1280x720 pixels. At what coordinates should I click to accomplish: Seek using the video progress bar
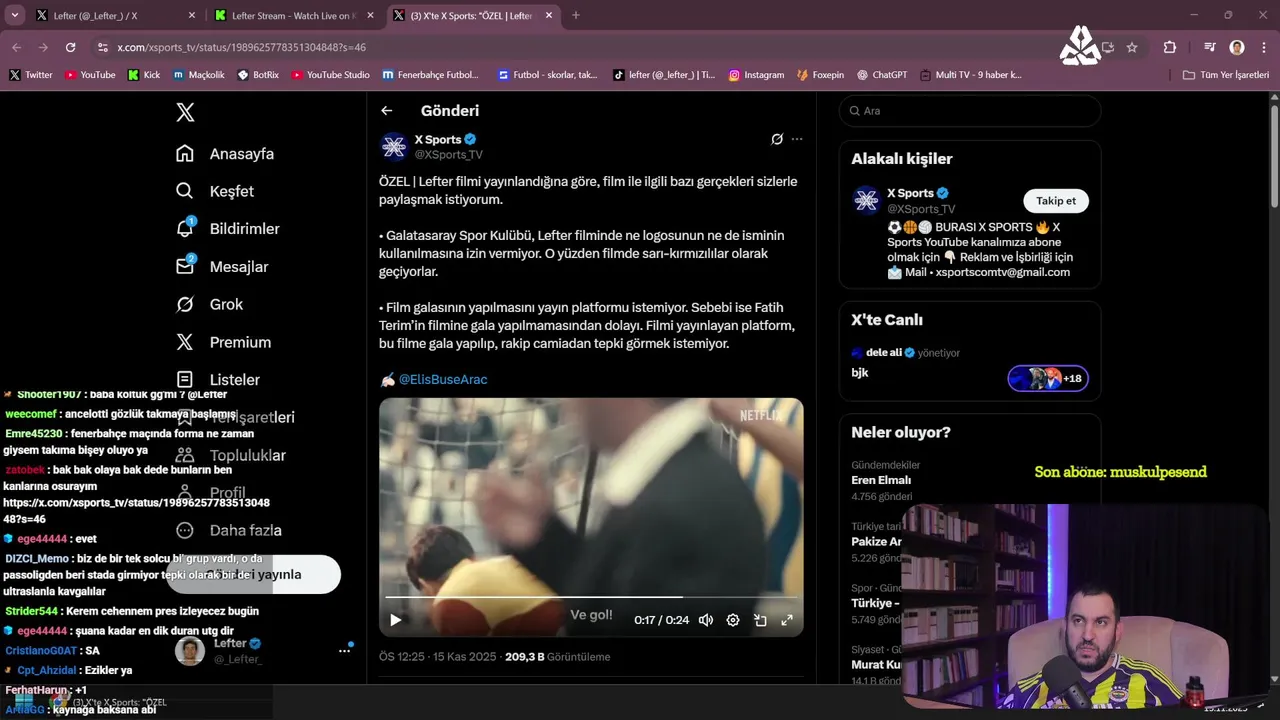pos(591,597)
